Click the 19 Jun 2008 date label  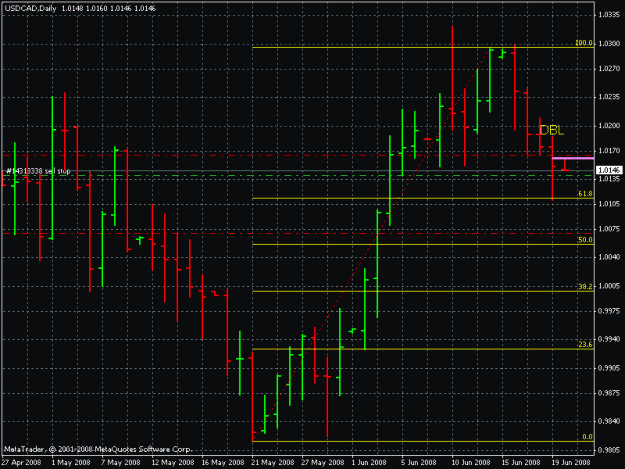(x=571, y=462)
